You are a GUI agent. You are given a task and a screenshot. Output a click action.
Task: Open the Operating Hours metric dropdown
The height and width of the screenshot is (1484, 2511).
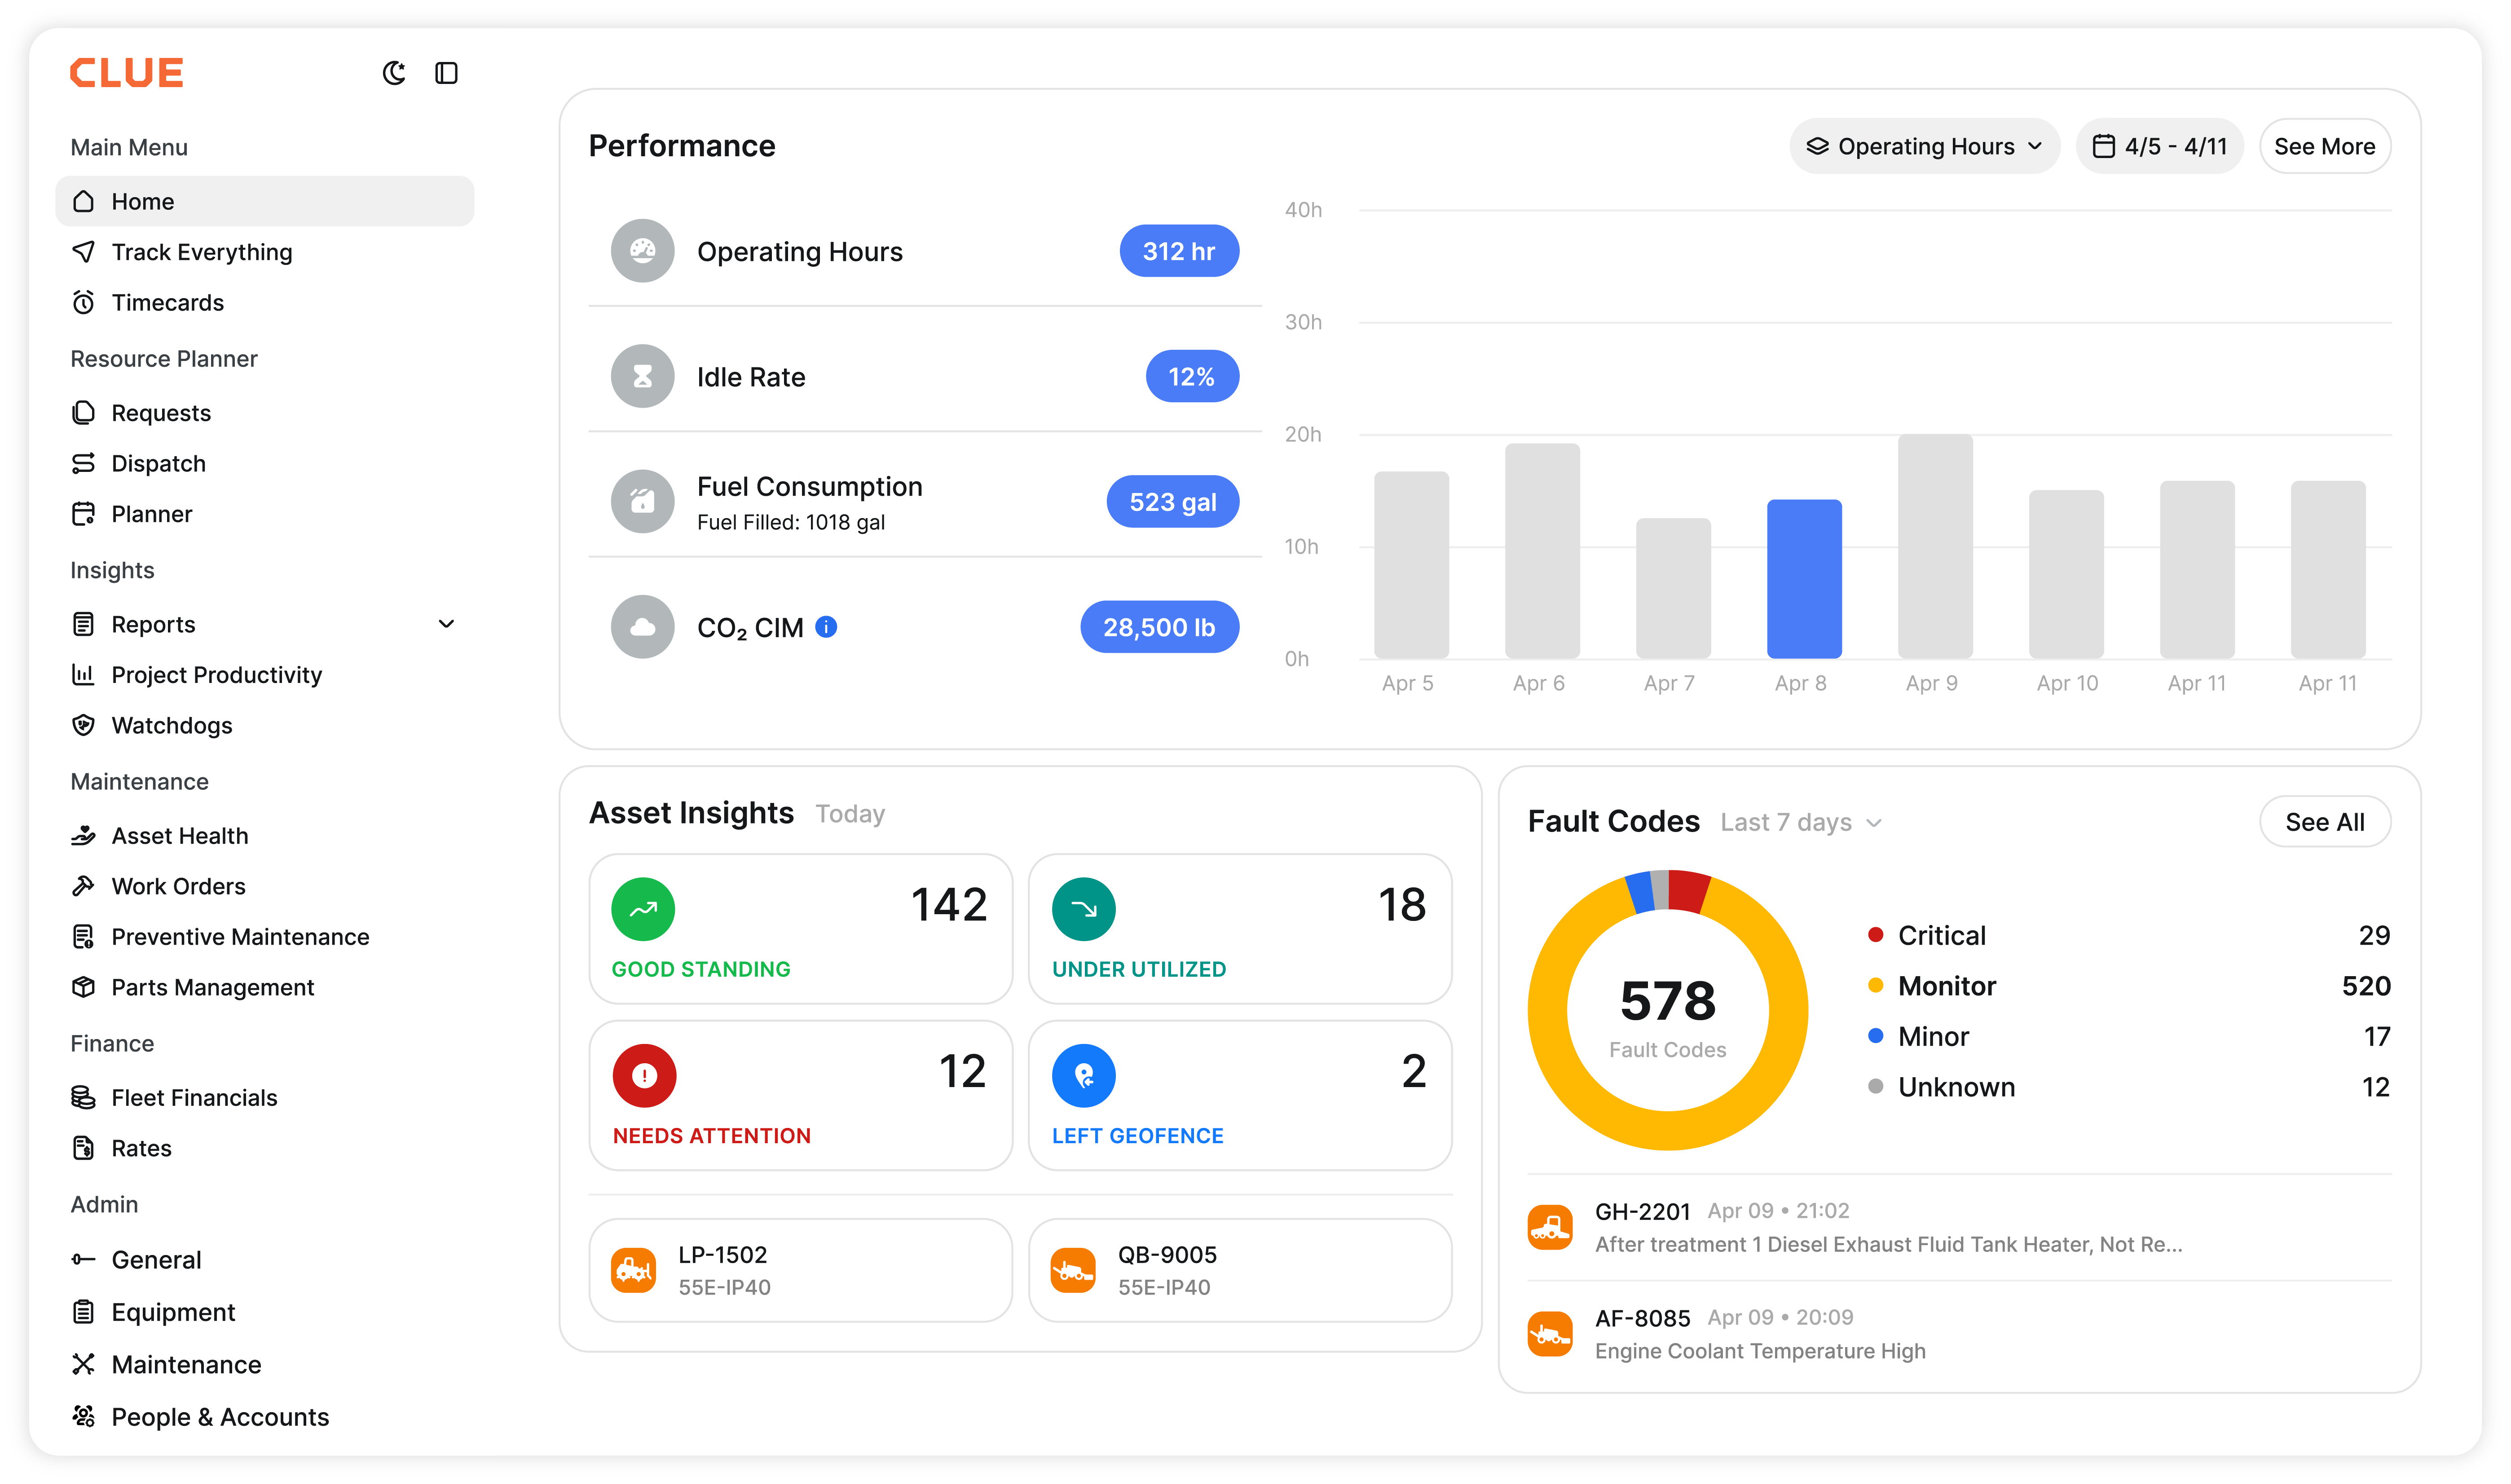point(1924,146)
